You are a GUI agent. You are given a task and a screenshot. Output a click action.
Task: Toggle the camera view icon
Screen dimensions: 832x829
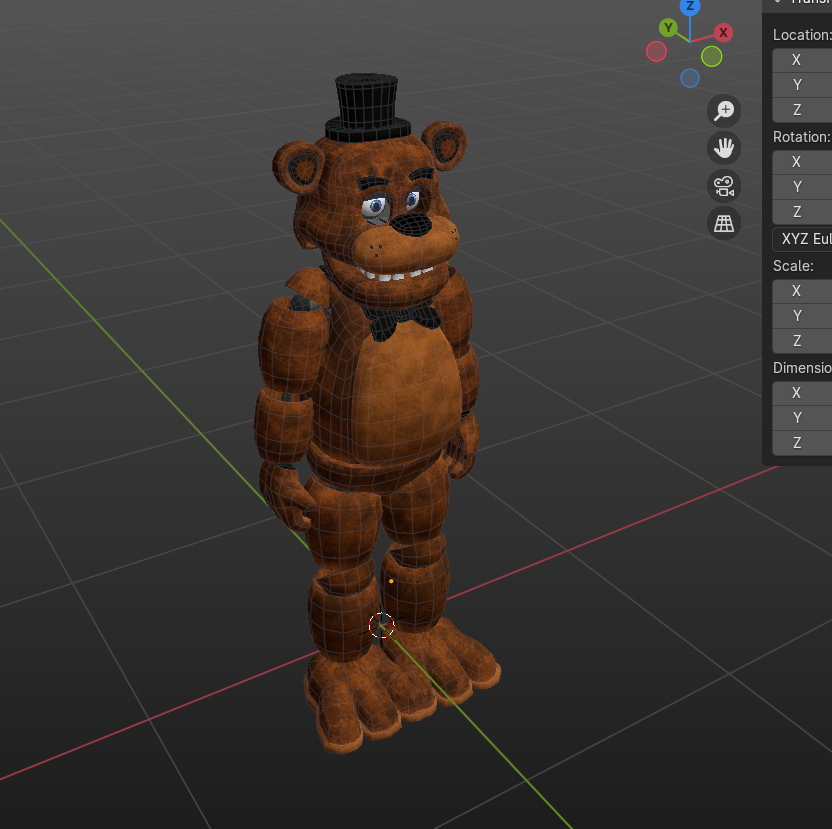click(x=724, y=186)
